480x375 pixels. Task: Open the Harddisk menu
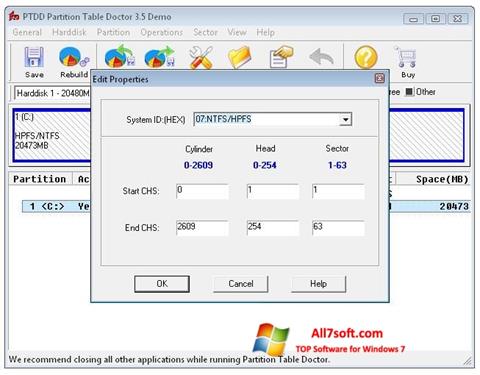click(x=69, y=32)
